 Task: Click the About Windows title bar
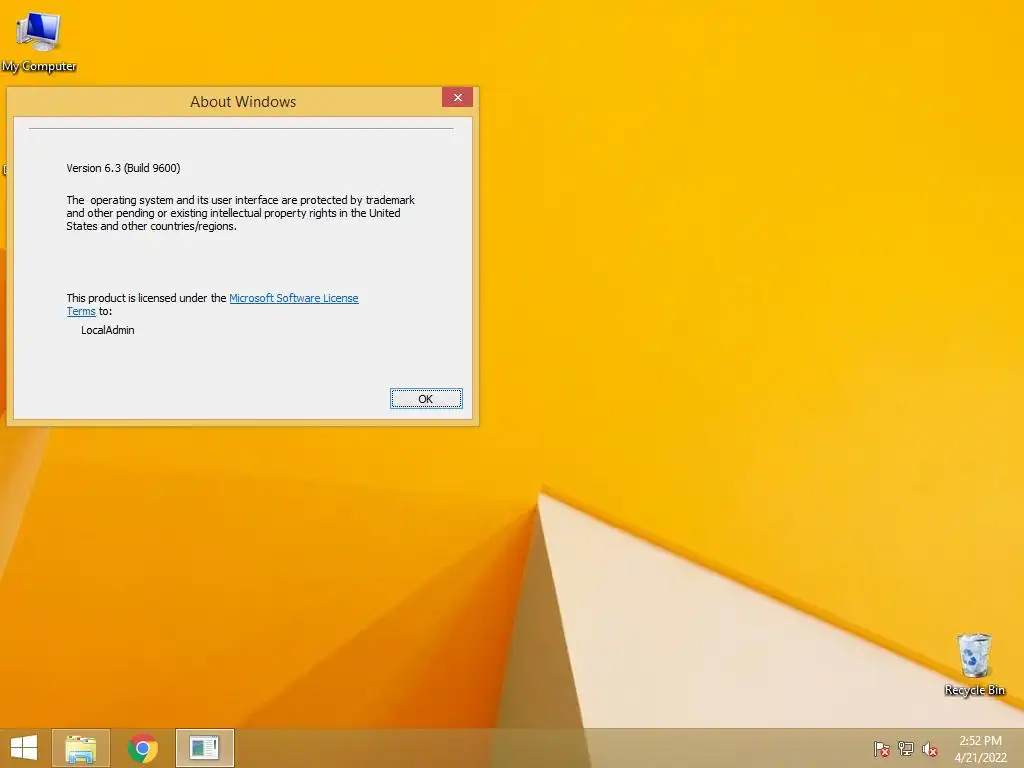[243, 102]
